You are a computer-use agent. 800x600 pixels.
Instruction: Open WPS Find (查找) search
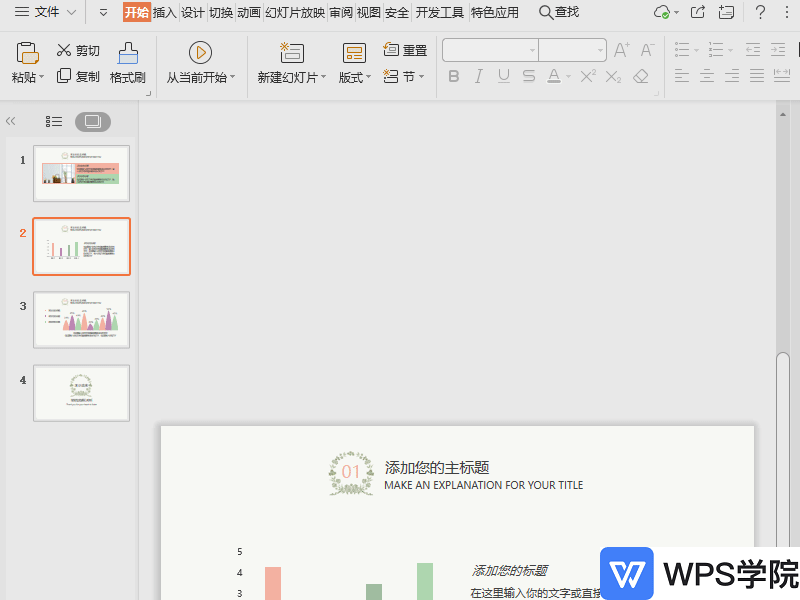[x=557, y=12]
